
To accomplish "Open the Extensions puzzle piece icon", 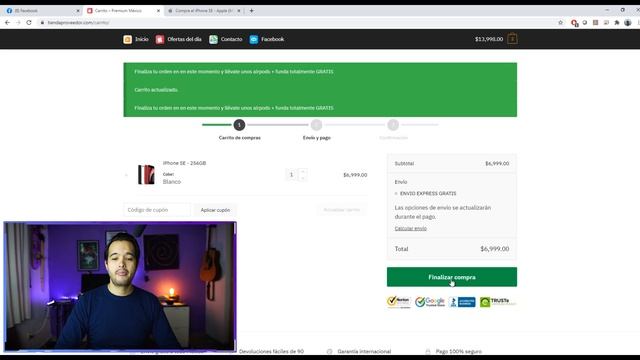I will [617, 22].
